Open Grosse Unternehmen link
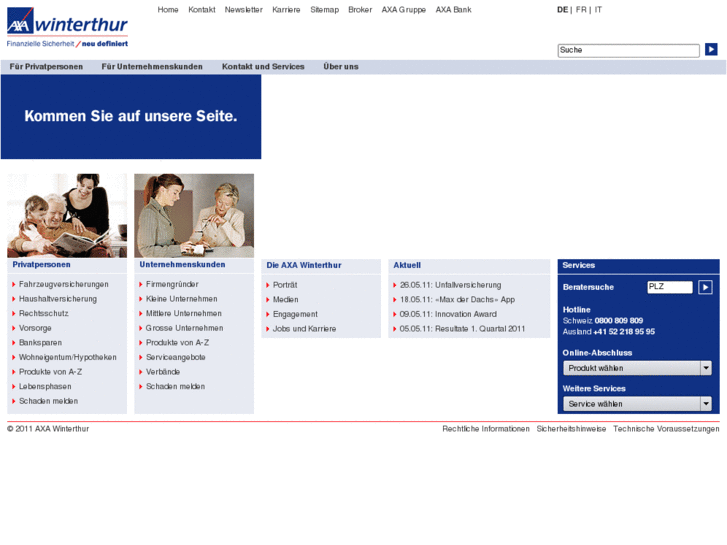 (x=185, y=328)
